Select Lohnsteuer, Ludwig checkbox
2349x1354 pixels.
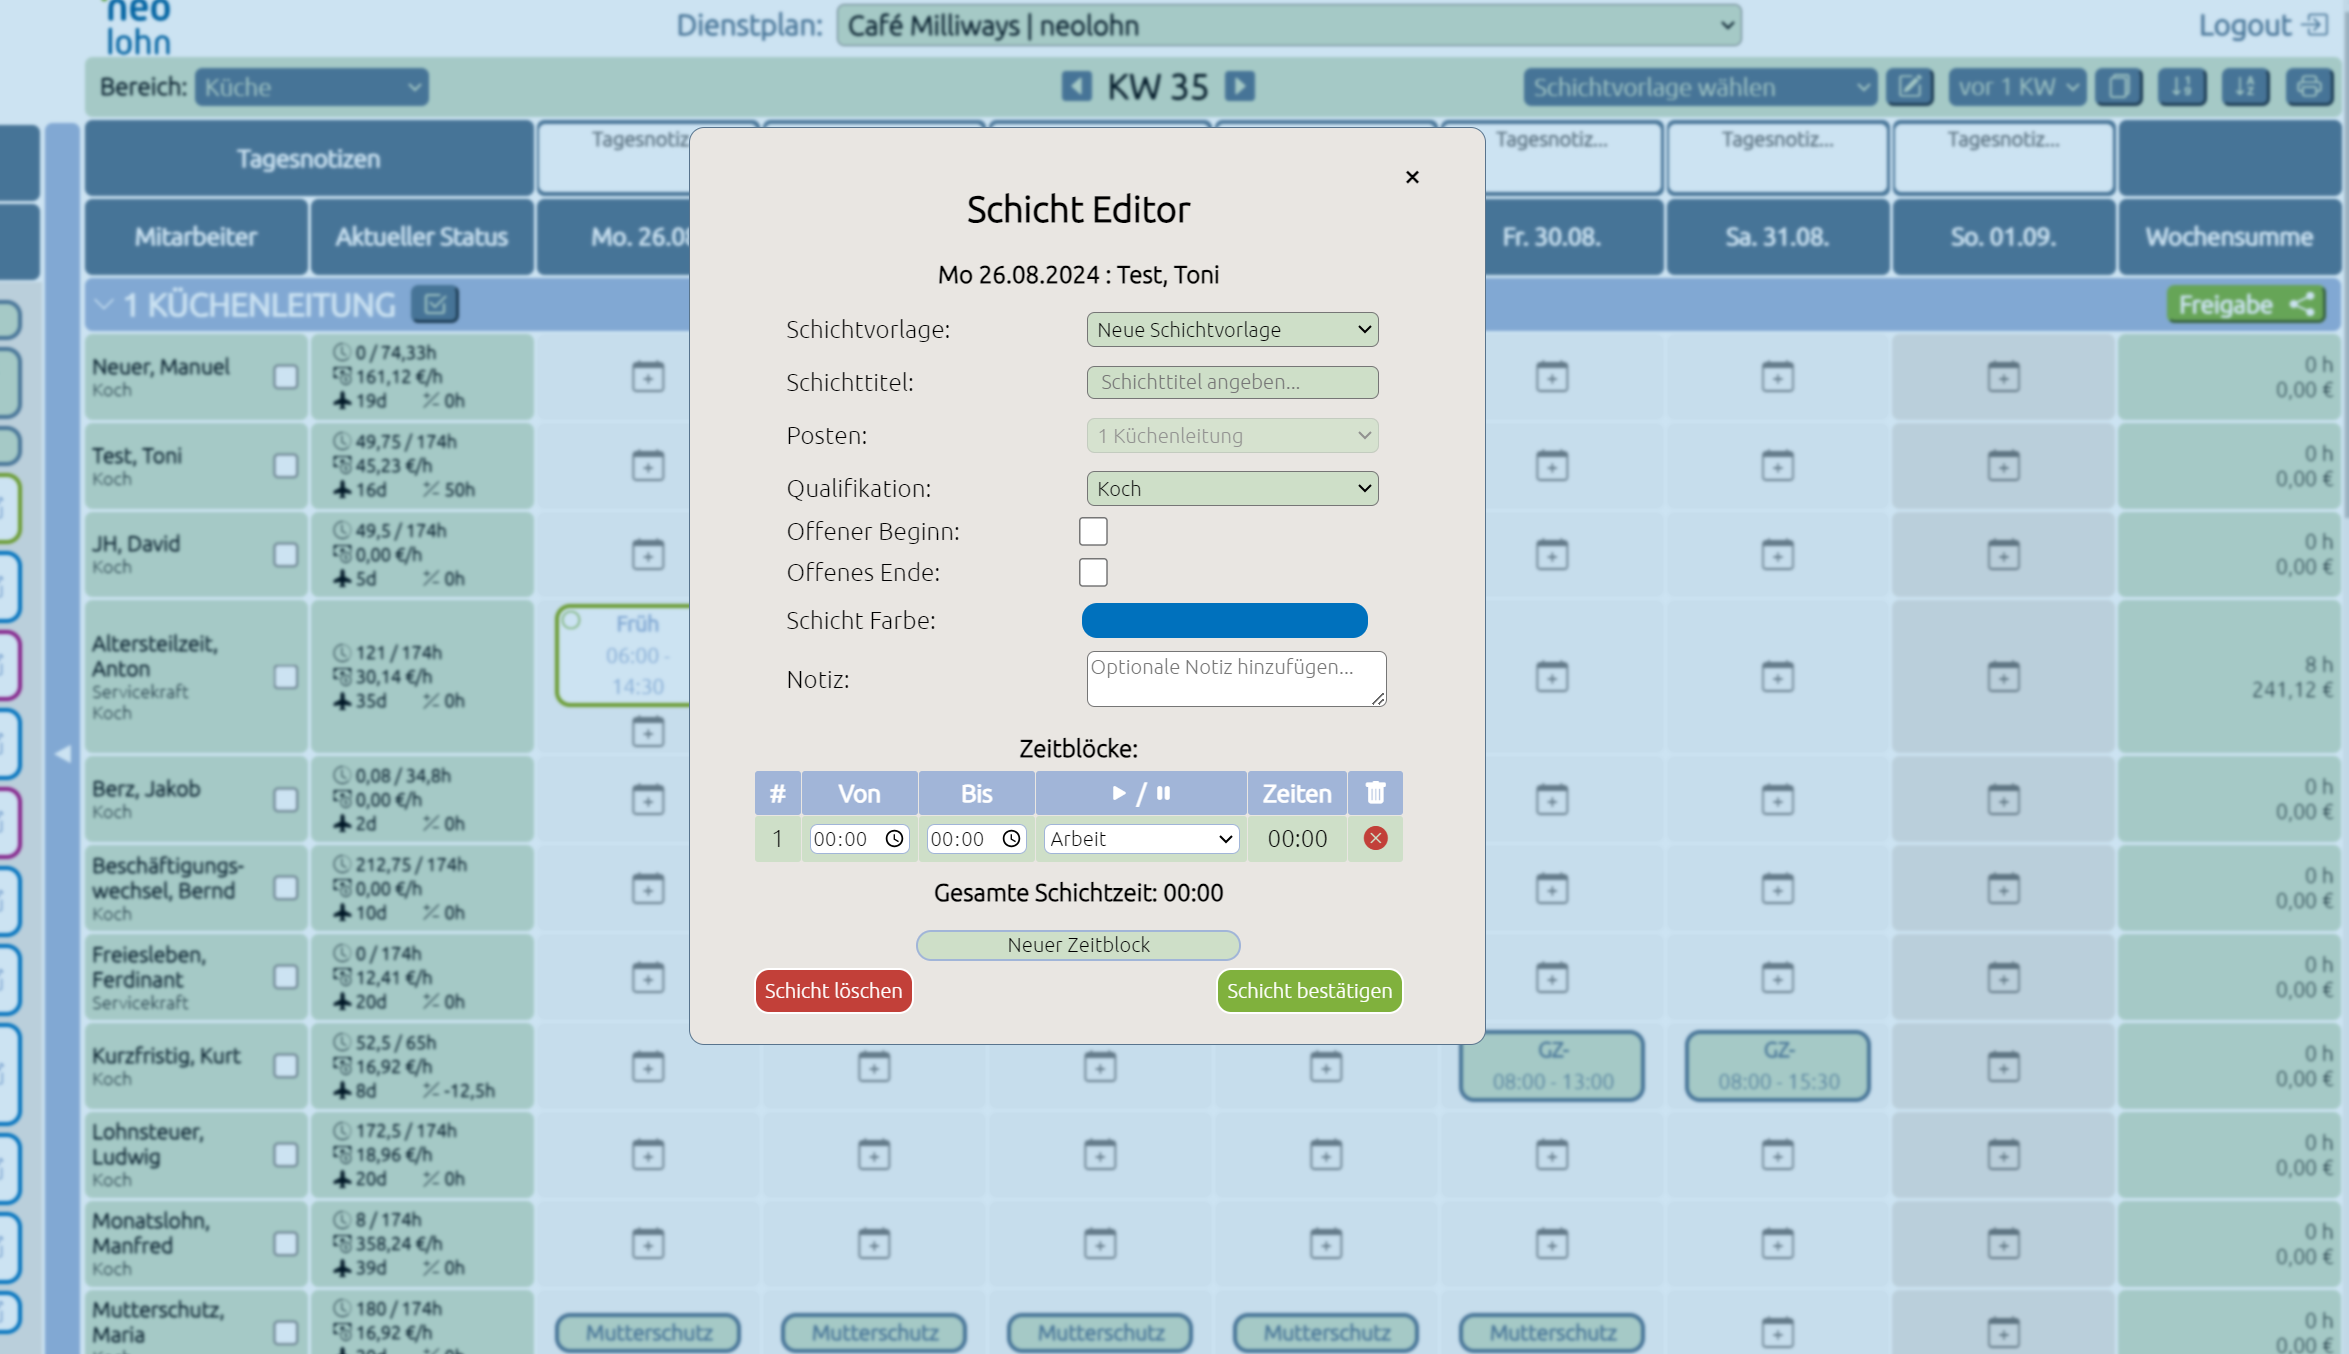(x=286, y=1155)
